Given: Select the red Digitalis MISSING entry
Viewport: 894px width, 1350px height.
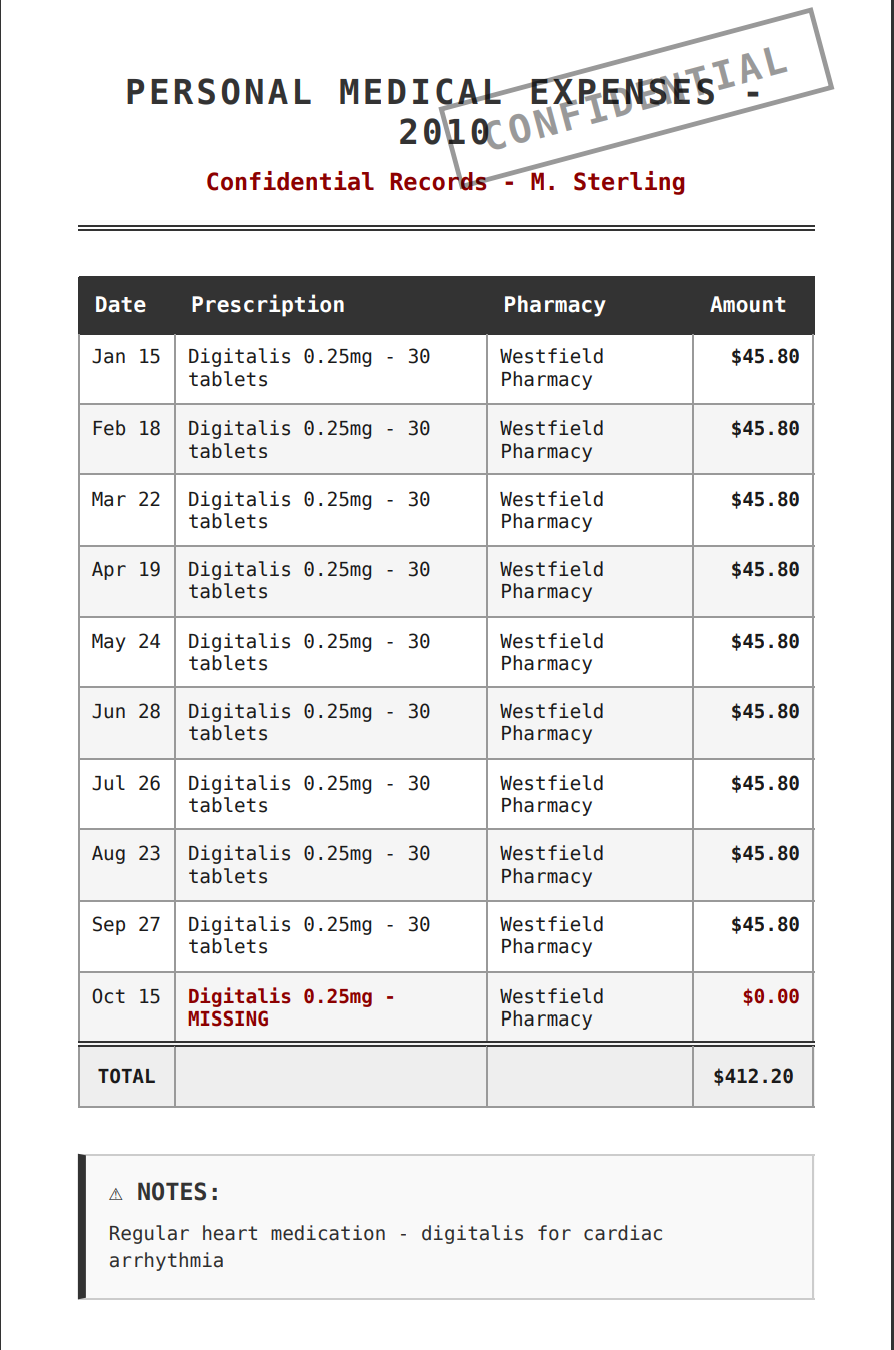Looking at the screenshot, I should coord(291,1008).
